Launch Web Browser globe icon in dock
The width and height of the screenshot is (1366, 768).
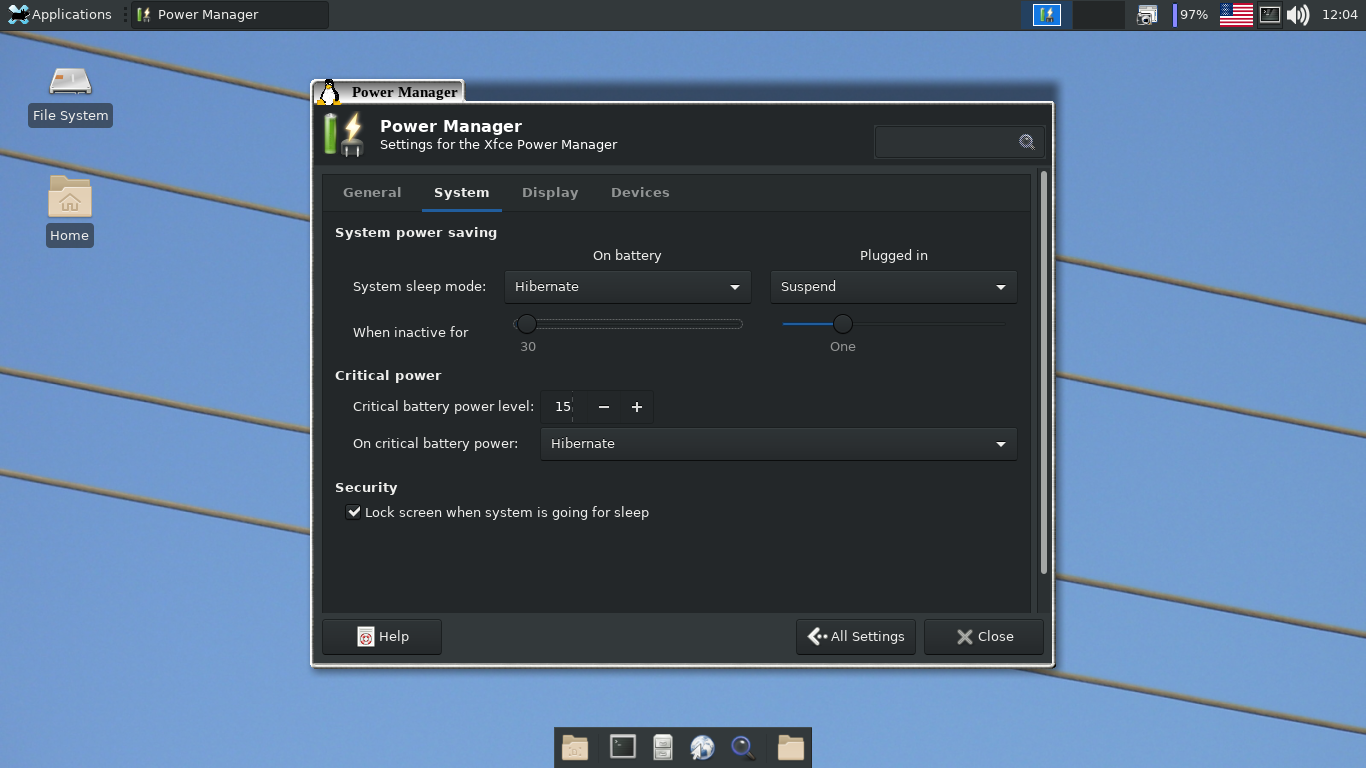tap(703, 747)
